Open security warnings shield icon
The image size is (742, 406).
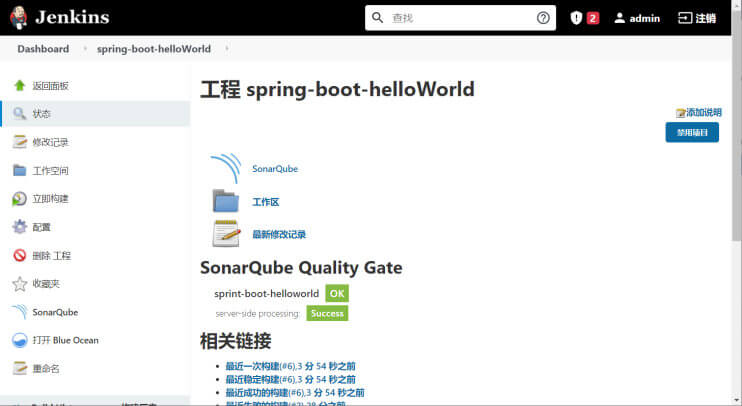pyautogui.click(x=576, y=18)
